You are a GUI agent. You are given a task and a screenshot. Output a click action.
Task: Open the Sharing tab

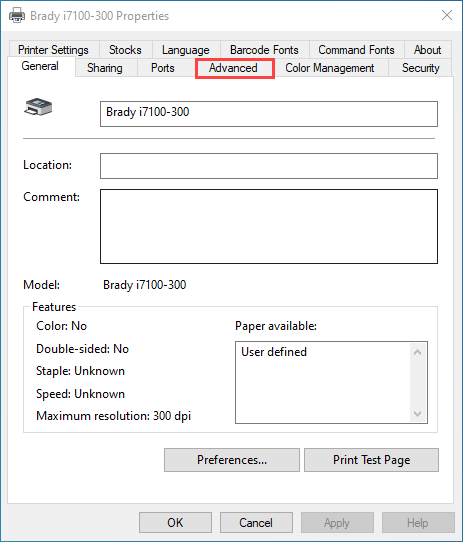tap(105, 68)
